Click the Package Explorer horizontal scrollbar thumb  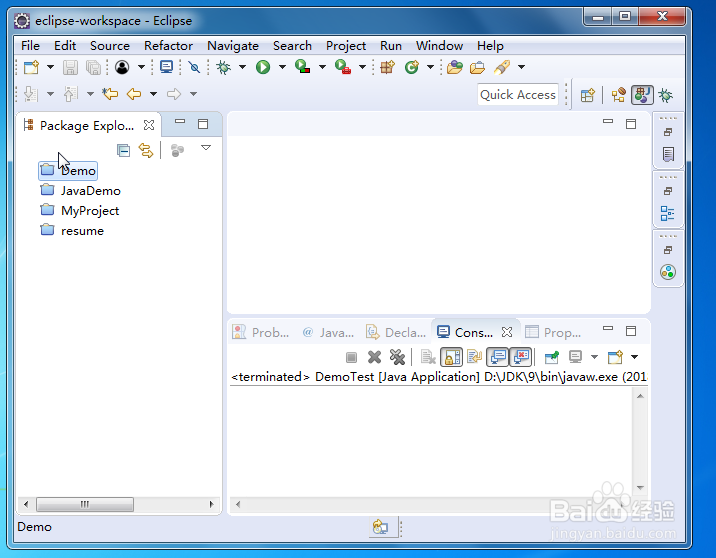[85, 505]
